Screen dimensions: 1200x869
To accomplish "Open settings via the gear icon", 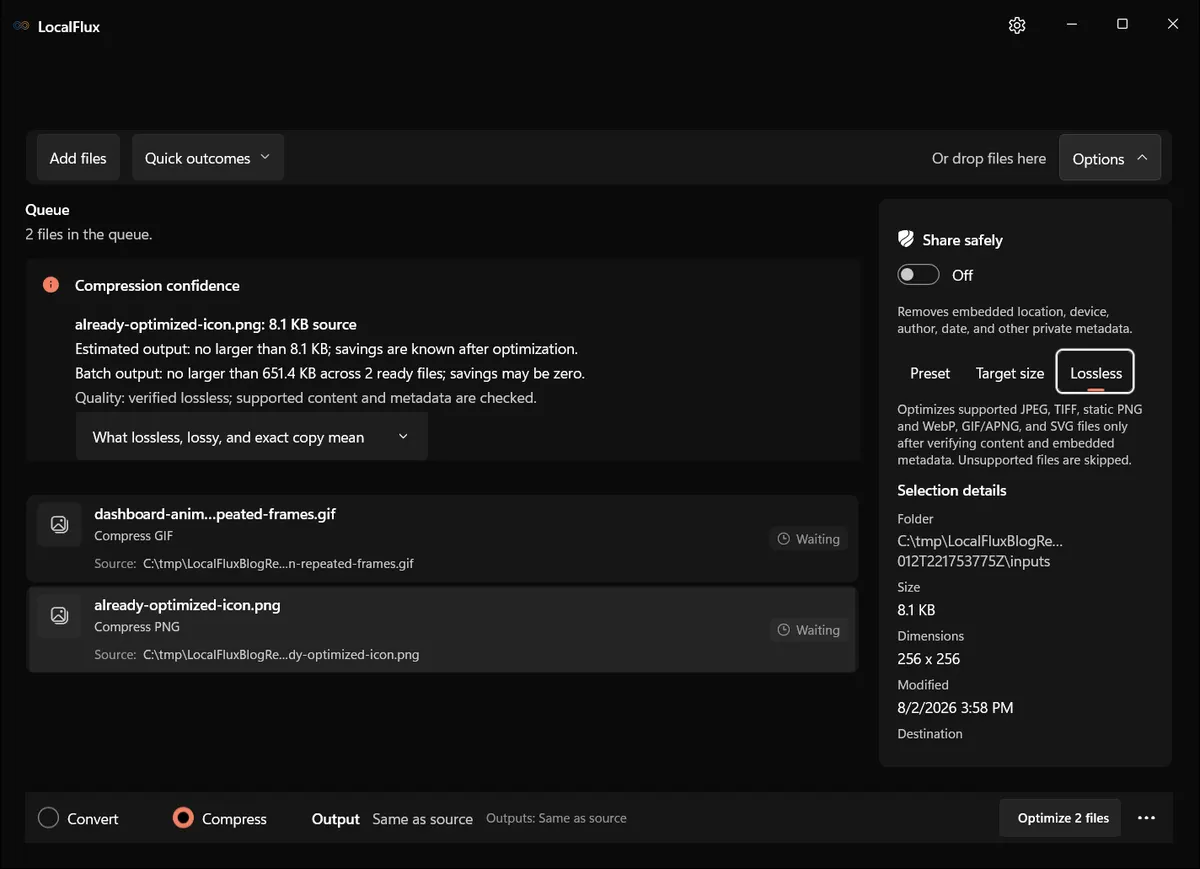I will click(1017, 25).
